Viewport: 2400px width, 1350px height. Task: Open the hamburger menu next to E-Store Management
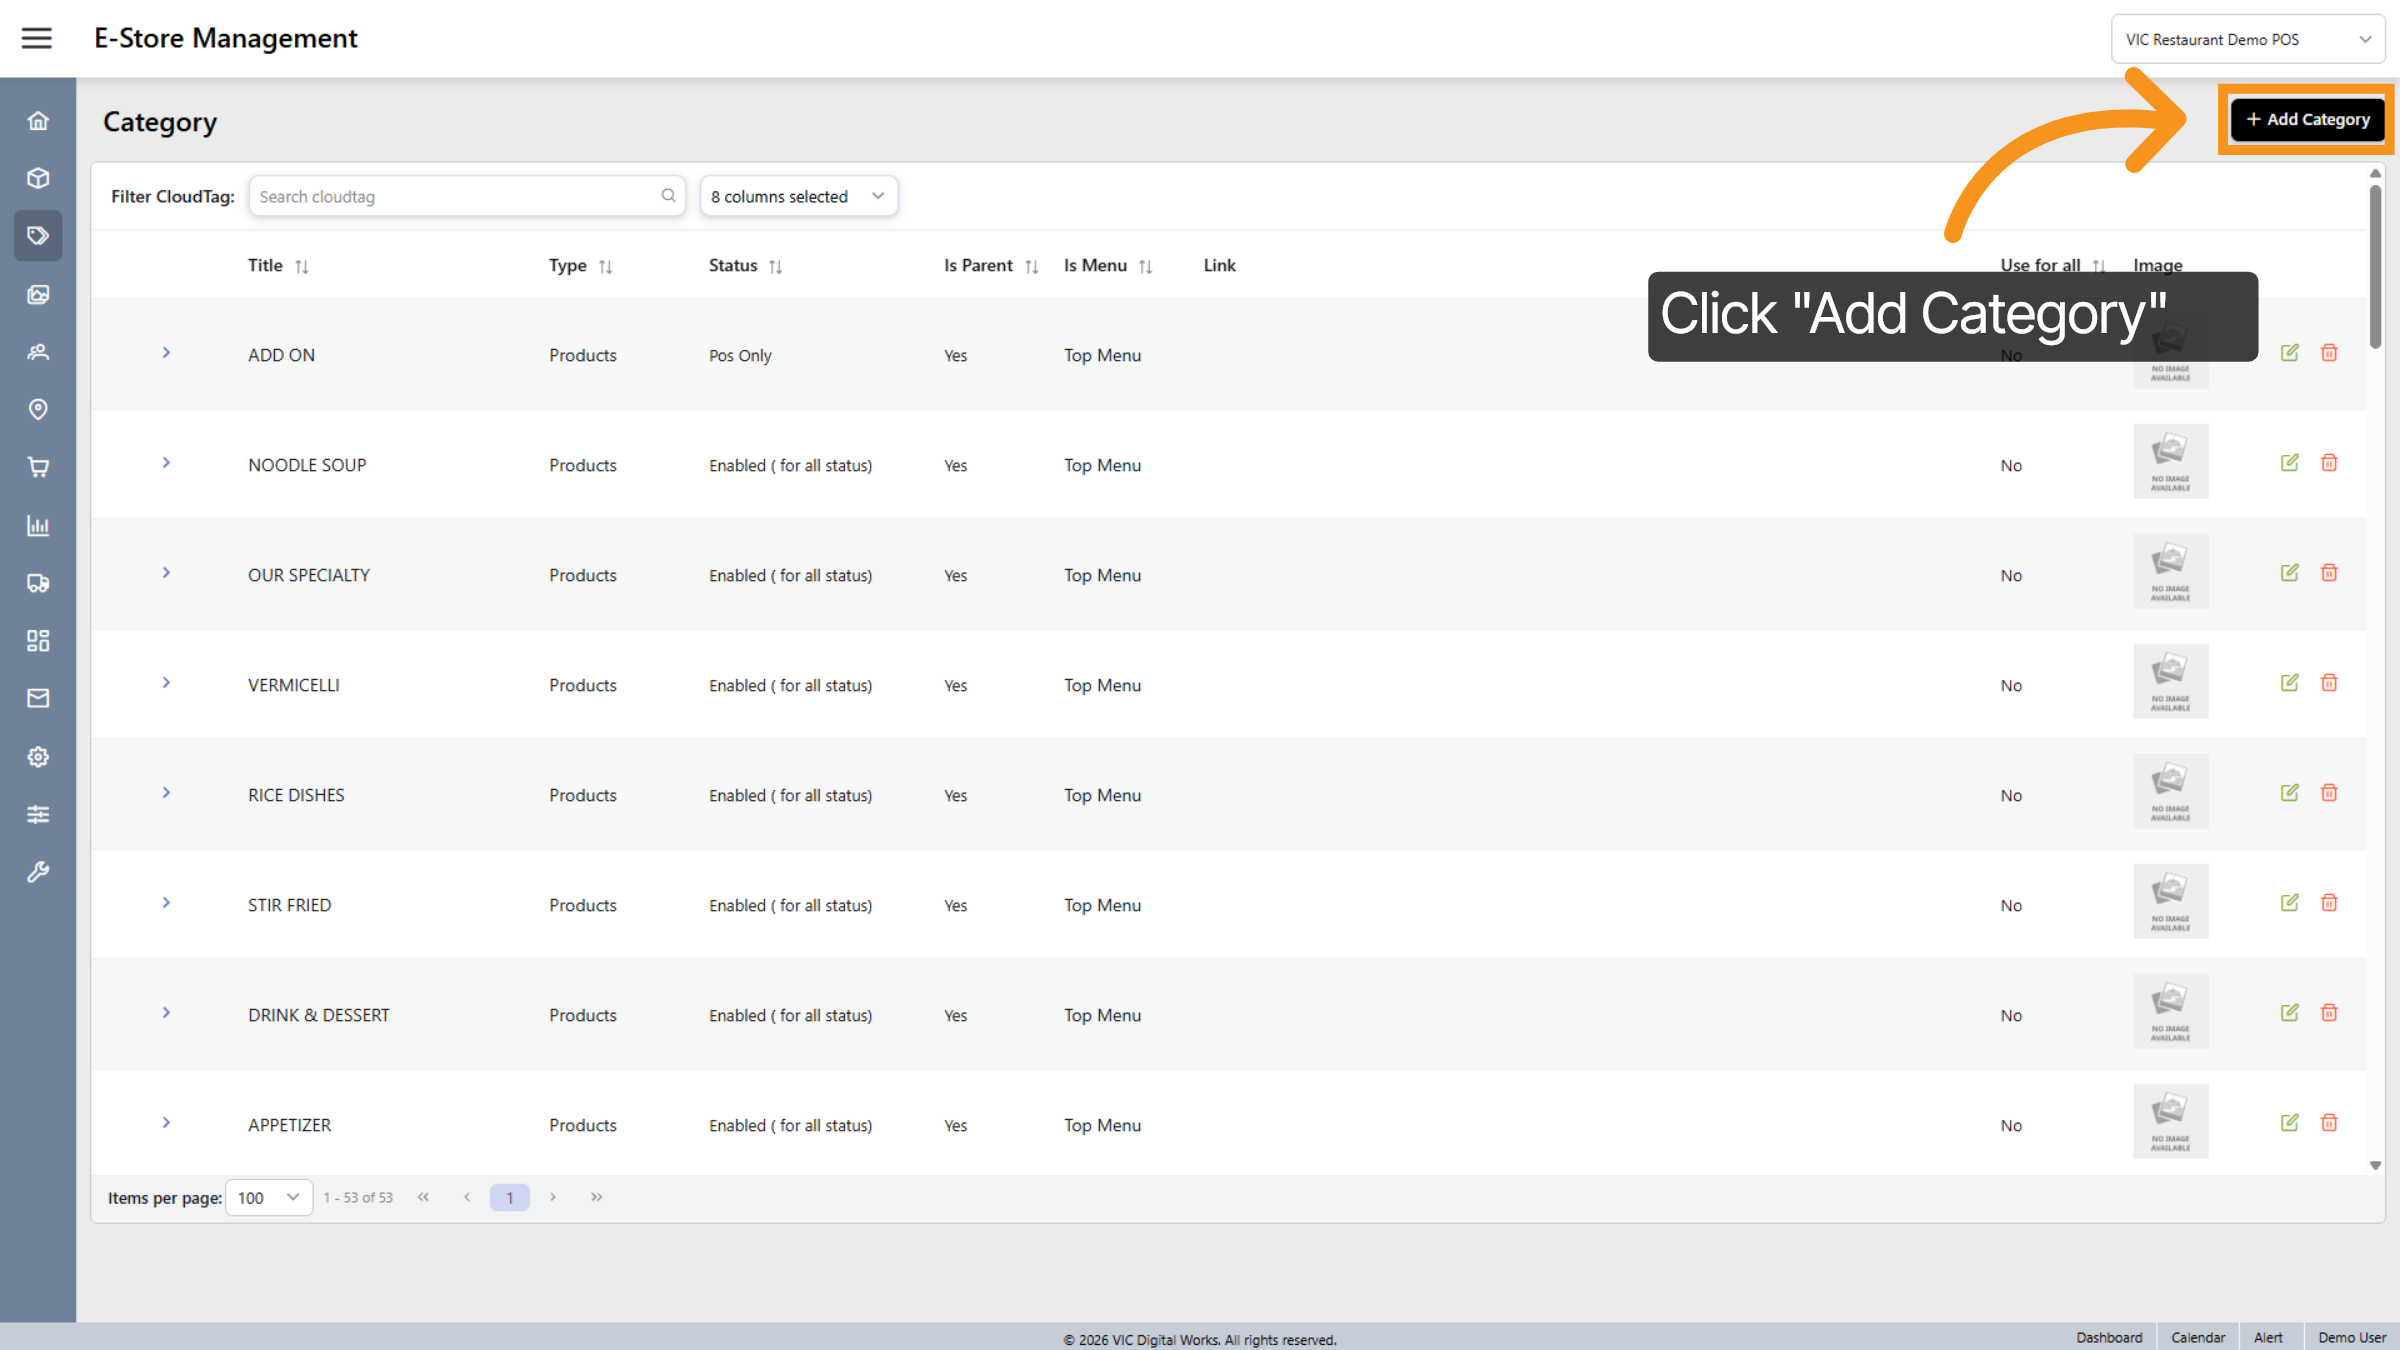point(36,38)
